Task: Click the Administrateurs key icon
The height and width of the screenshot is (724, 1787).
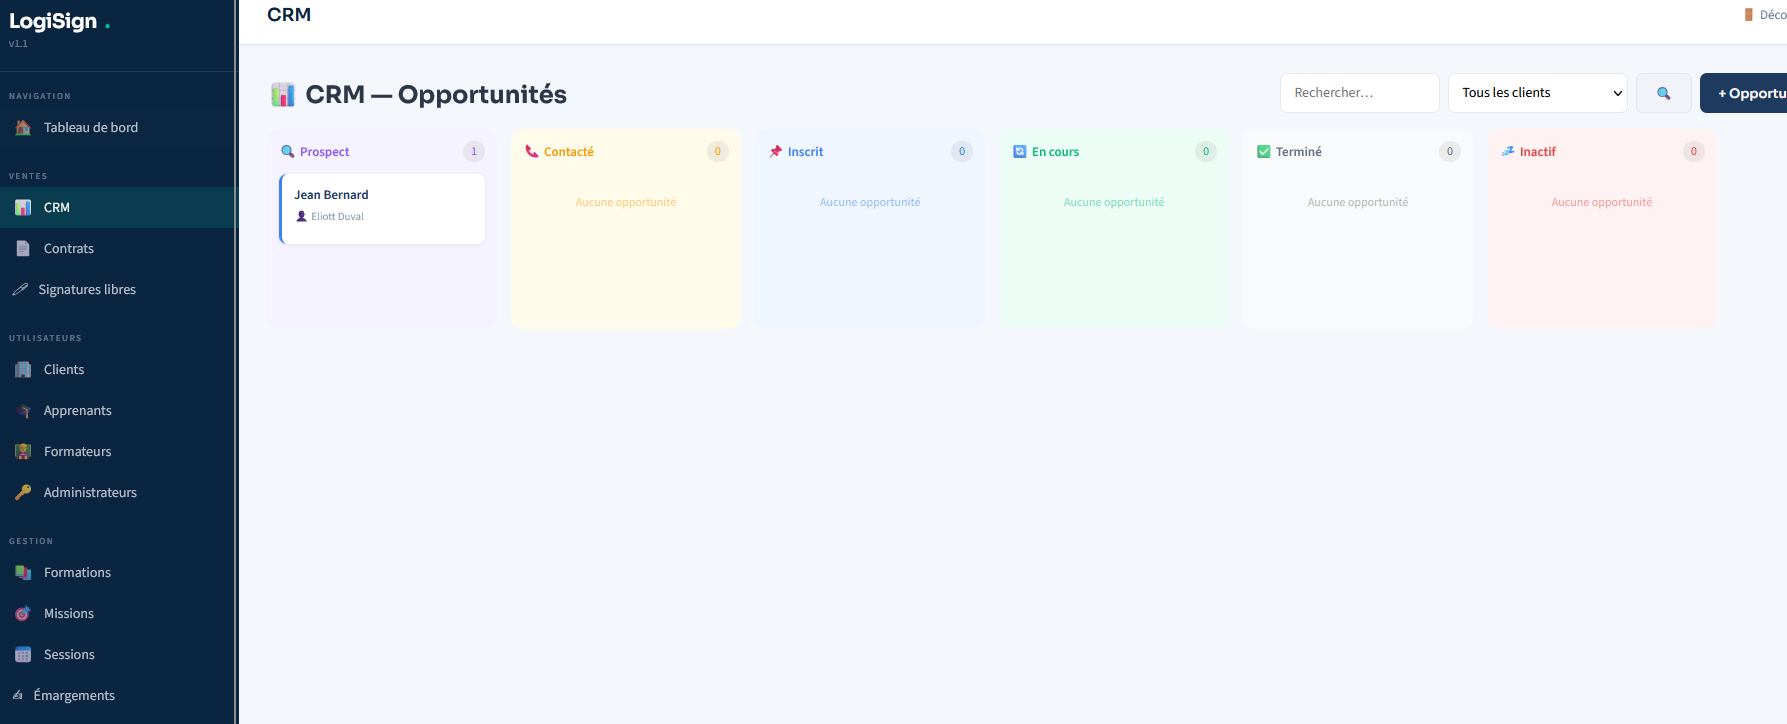Action: (23, 493)
